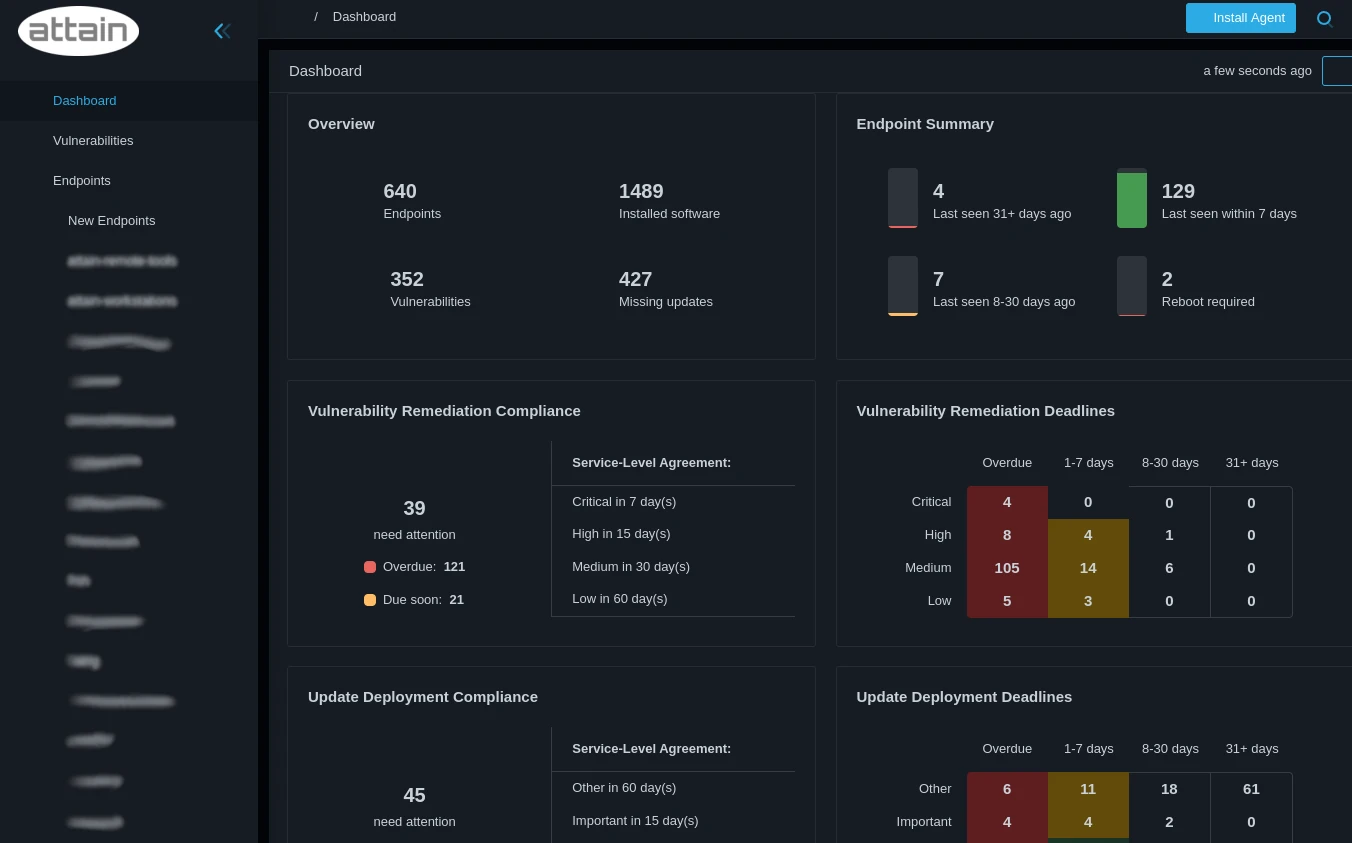Image resolution: width=1352 pixels, height=843 pixels.
Task: Open the 640 Endpoints overview stat
Action: tap(412, 200)
